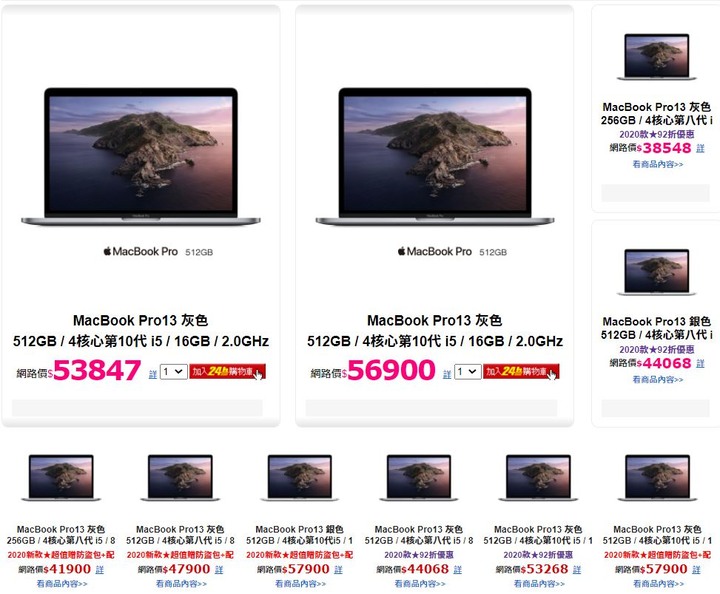Select the silver MacBook Pro13 $44068 sidebar thumbnail
The image size is (720, 594).
coord(657,272)
